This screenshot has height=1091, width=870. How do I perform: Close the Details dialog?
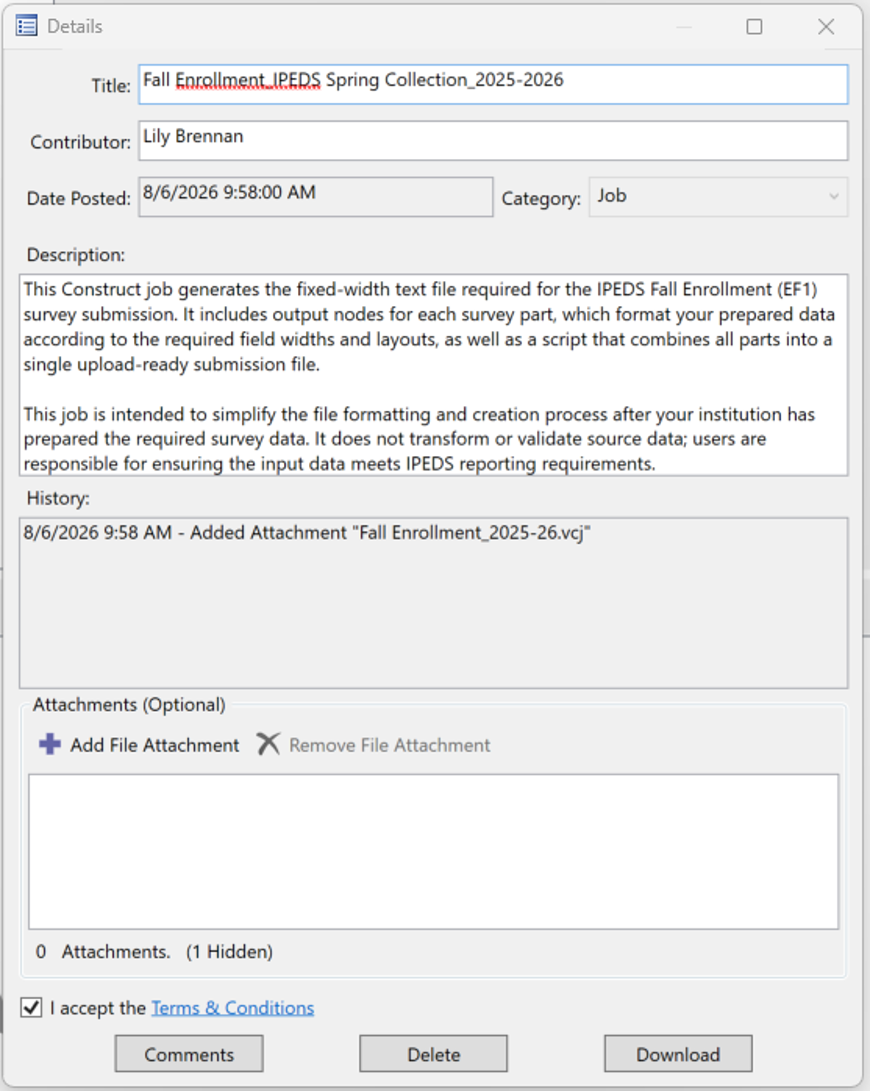coord(826,26)
